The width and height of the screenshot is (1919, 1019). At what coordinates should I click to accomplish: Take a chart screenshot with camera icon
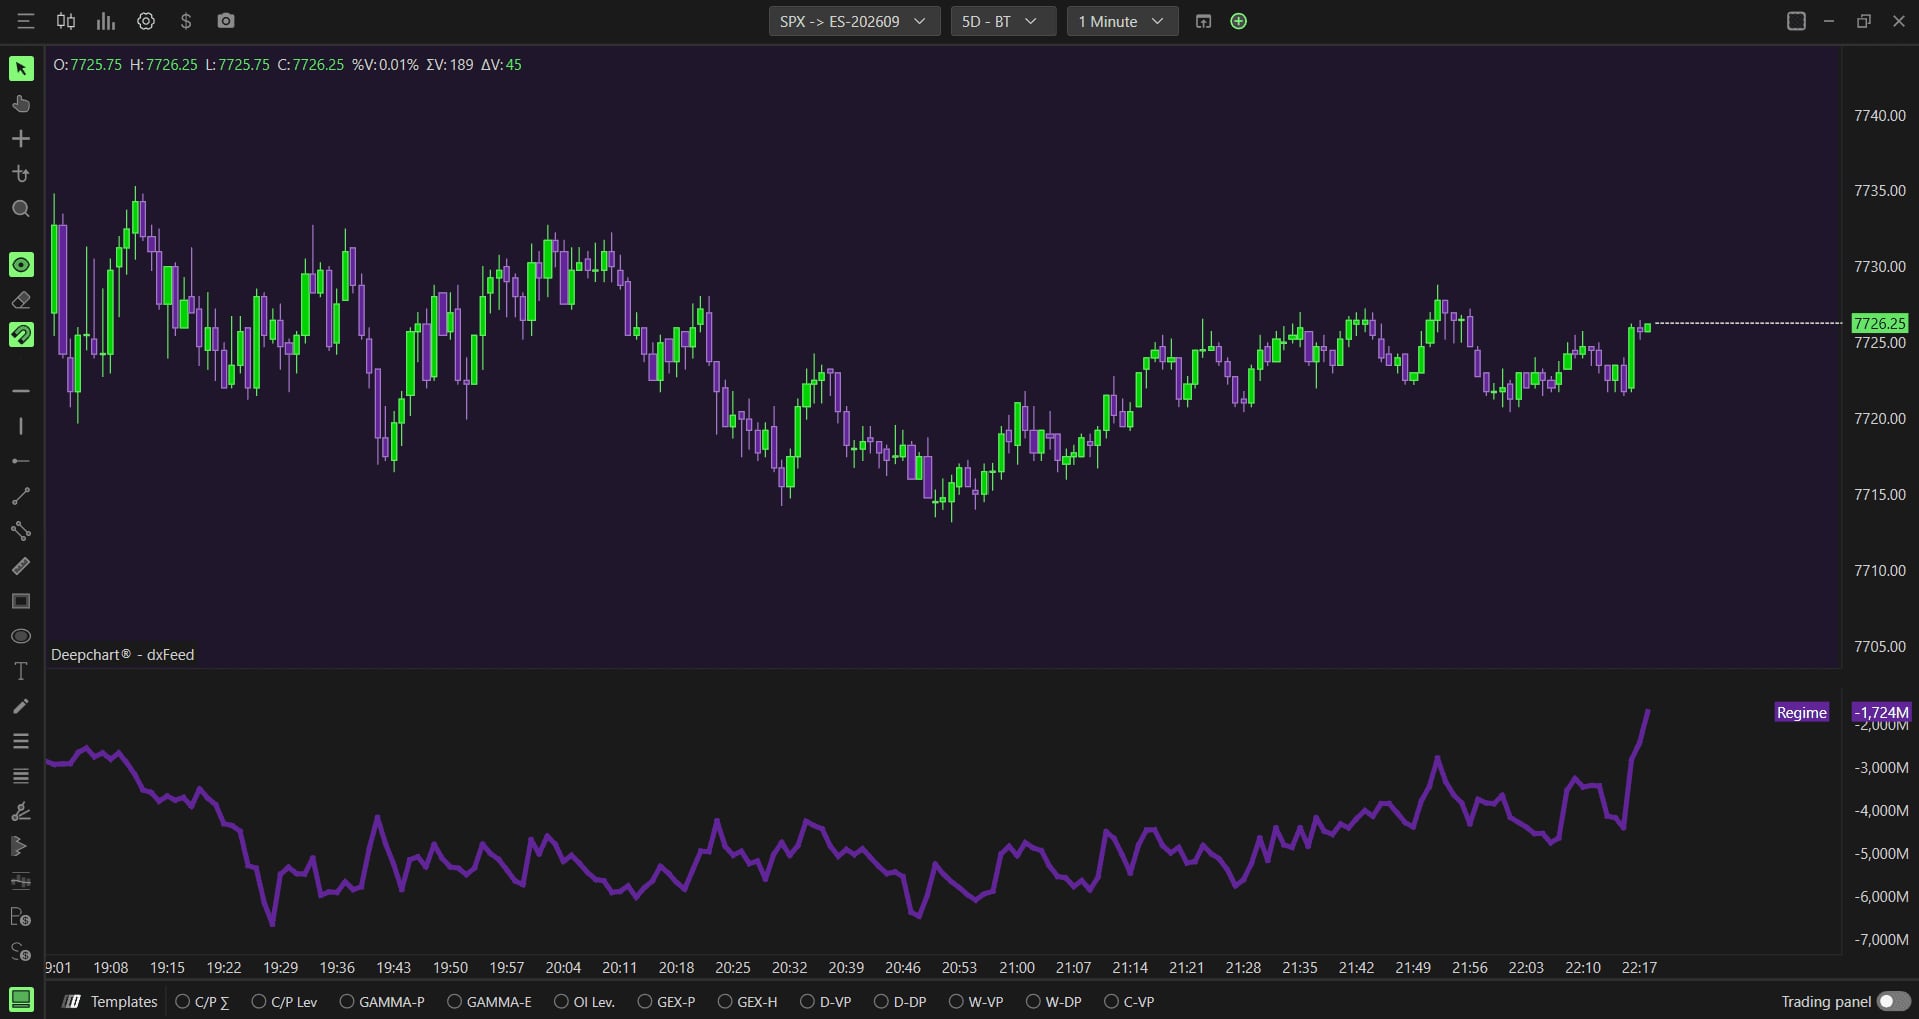coord(226,21)
